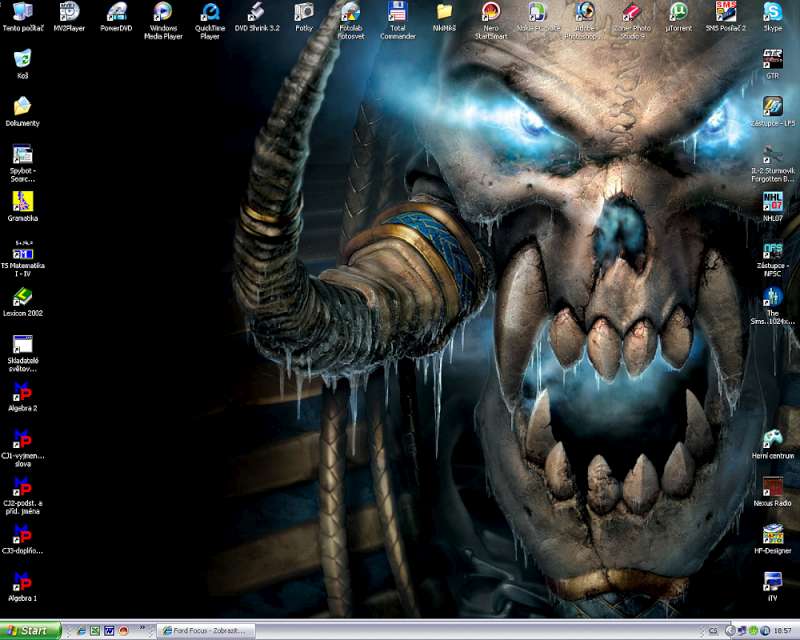This screenshot has width=800, height=640.
Task: Select the Herní centrum icon
Action: point(772,439)
